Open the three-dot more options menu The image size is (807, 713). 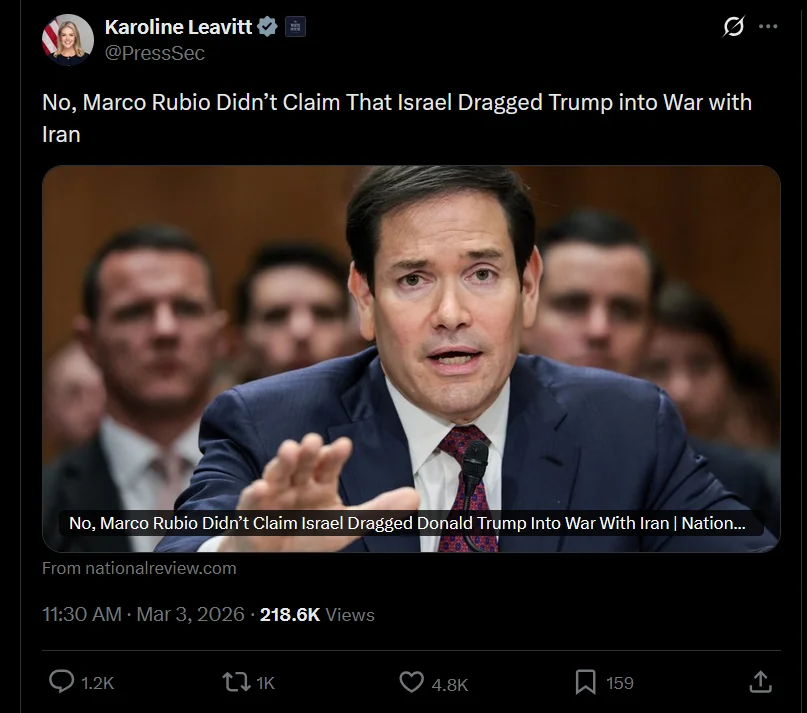(x=768, y=27)
